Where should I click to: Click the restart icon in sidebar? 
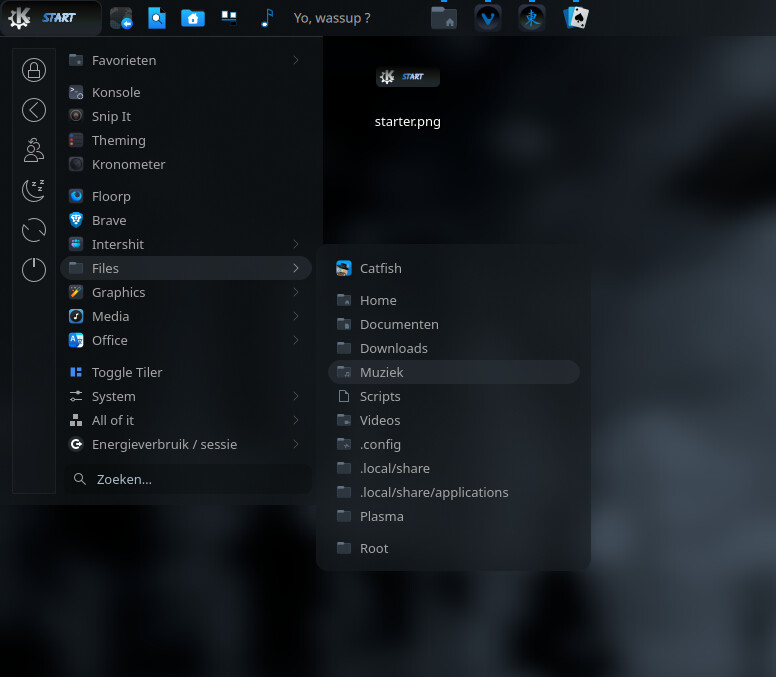point(34,230)
